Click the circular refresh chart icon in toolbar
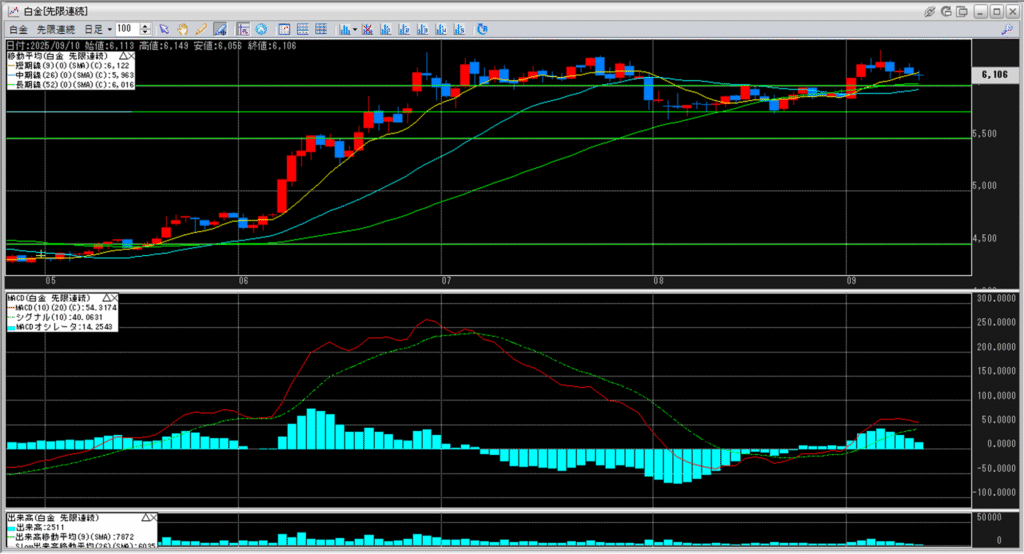Image resolution: width=1024 pixels, height=554 pixels. coord(483,29)
